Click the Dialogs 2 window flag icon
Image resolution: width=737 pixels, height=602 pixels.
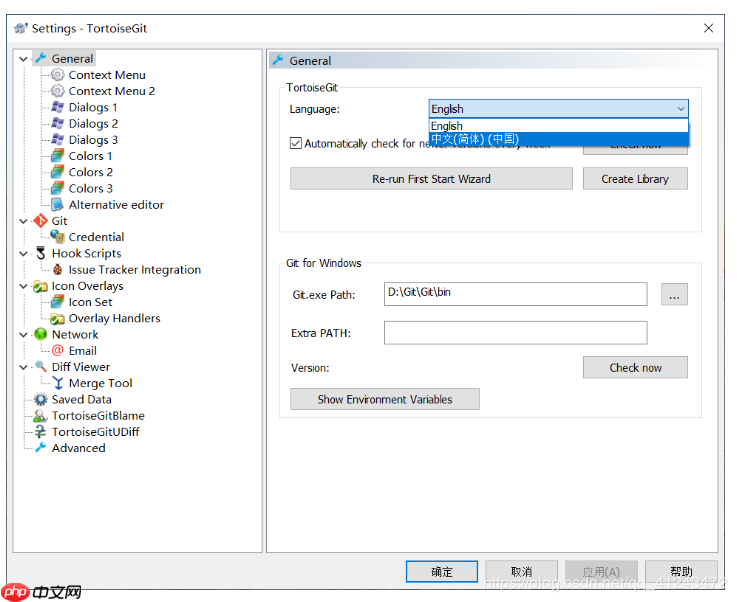point(57,123)
